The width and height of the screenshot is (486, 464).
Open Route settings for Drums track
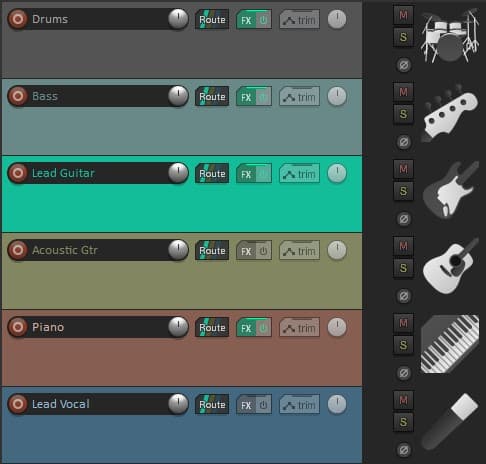pos(212,20)
